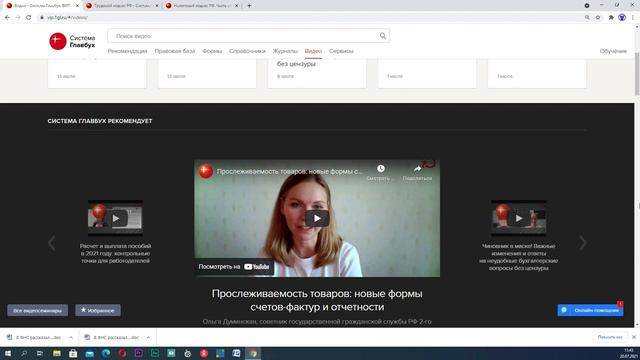
Task: Click the Поделиться share icon on video
Action: [417, 169]
